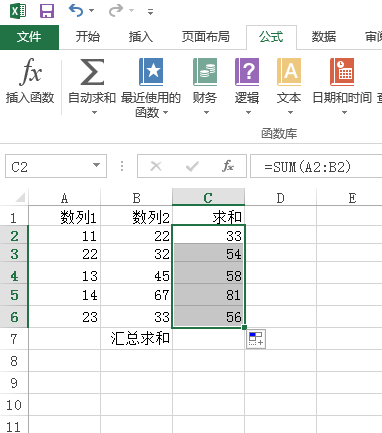This screenshot has width=382, height=433.
Task: Expand the 文本 dropdown arrow
Action: (x=290, y=113)
